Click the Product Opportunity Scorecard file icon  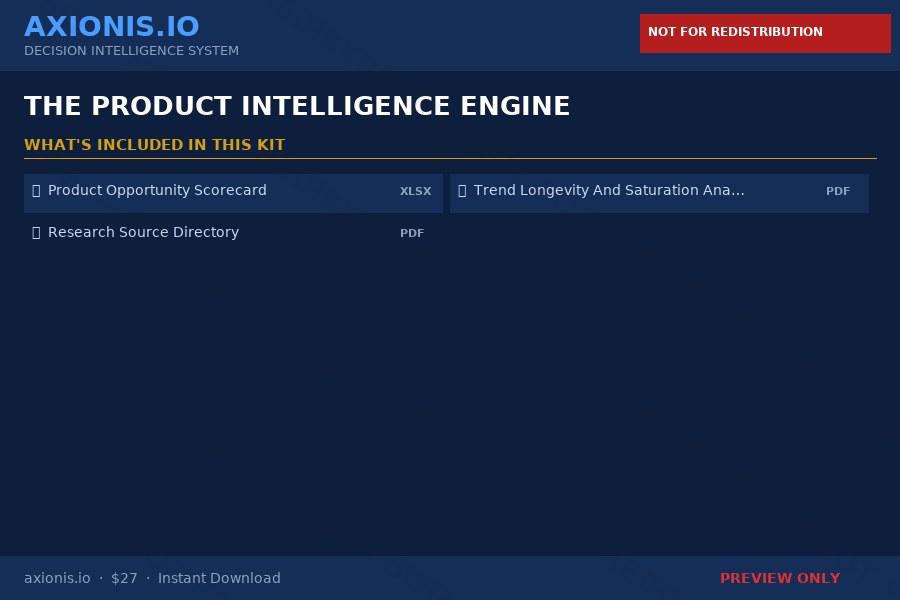click(x=37, y=190)
